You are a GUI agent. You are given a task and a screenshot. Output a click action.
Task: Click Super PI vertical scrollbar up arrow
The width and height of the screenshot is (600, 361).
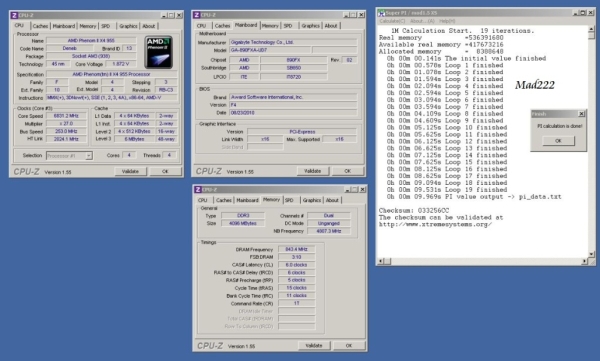click(x=592, y=29)
